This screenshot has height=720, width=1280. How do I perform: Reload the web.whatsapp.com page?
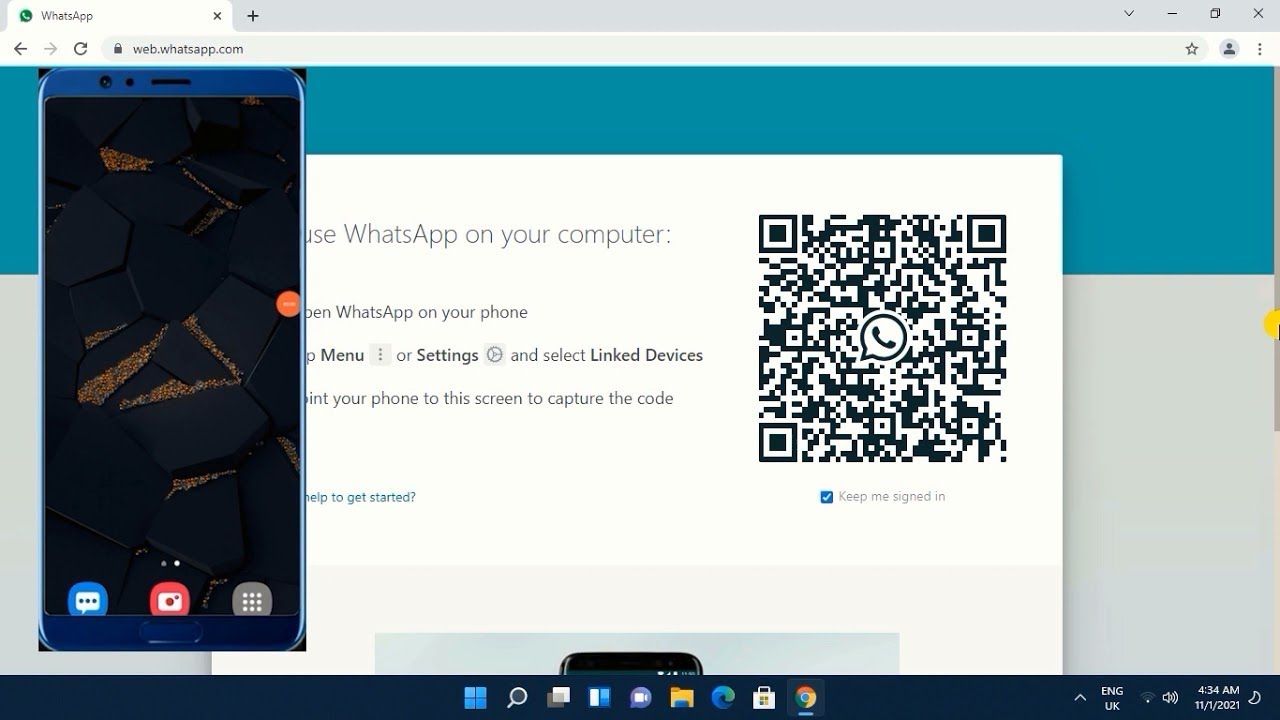pos(81,49)
